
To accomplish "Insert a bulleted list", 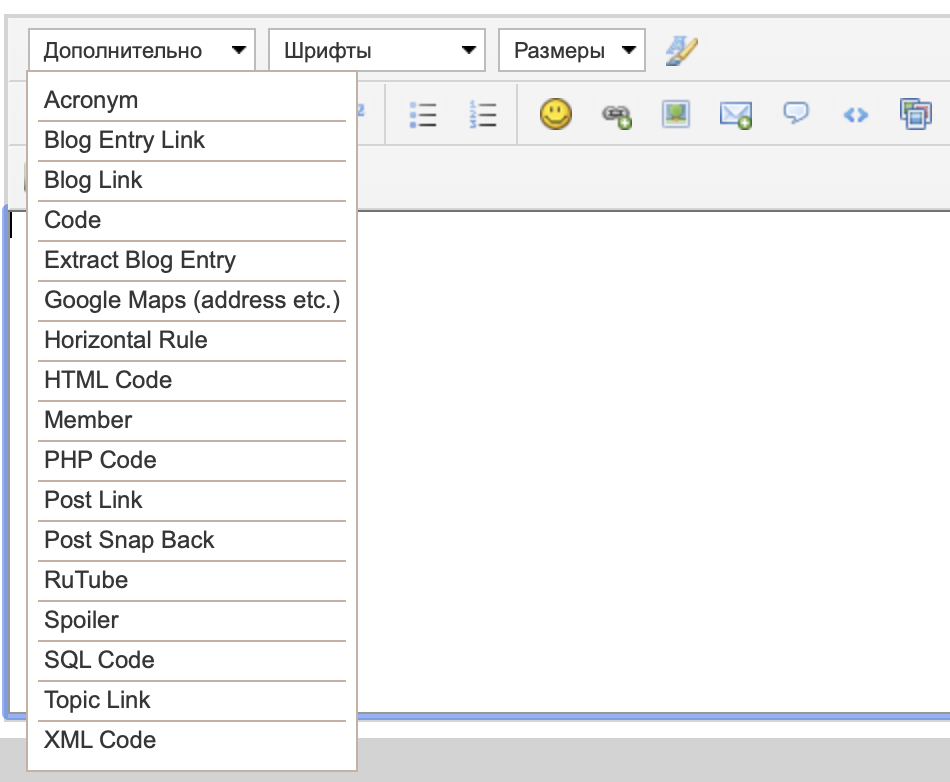I will tap(423, 114).
